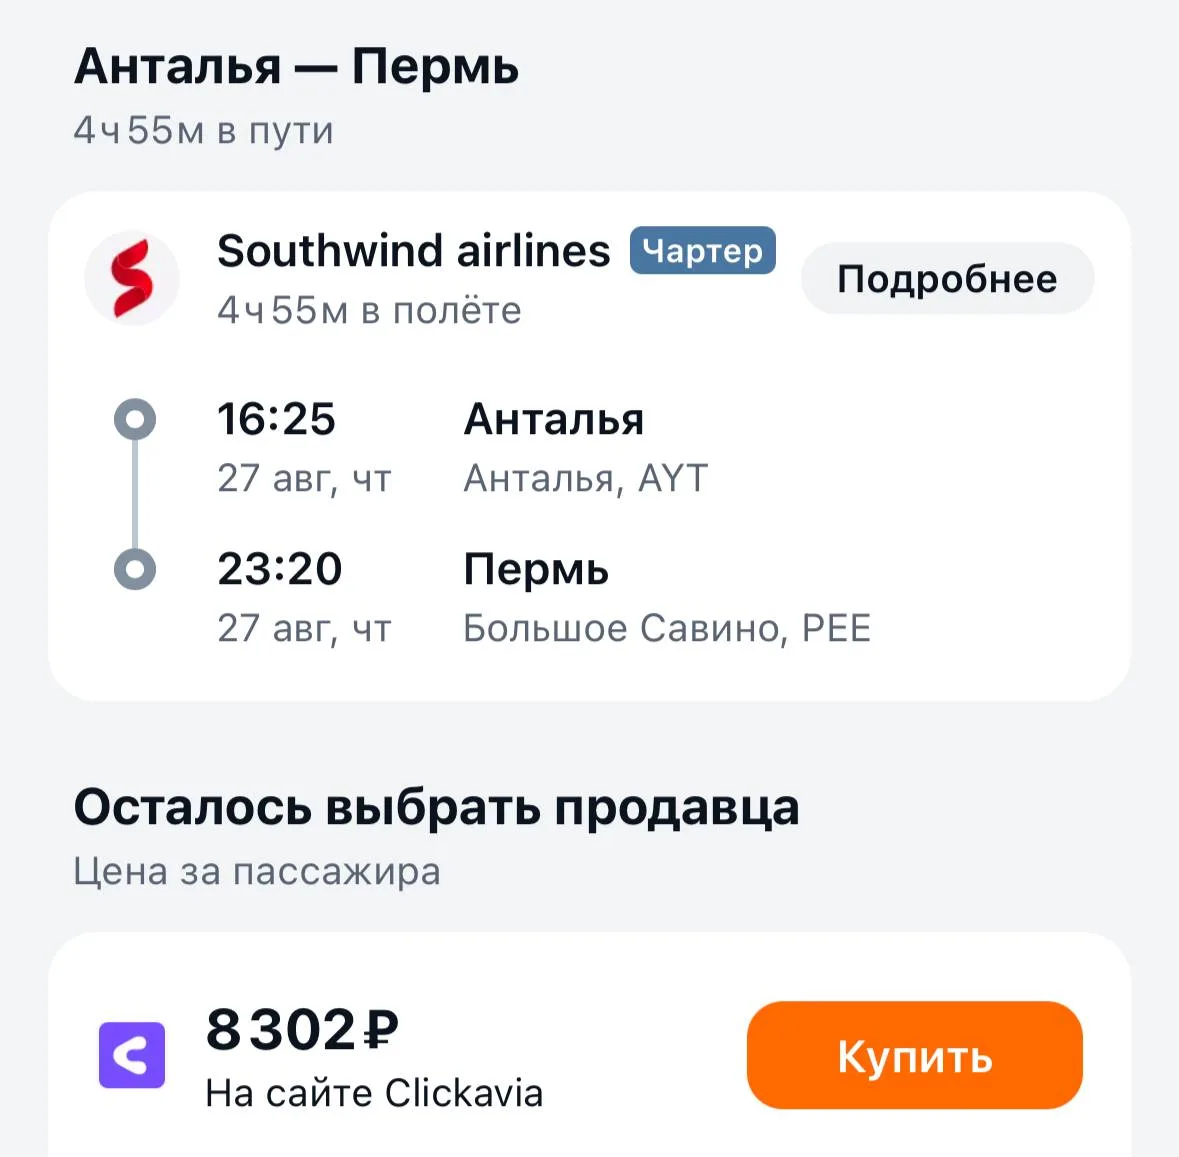Image resolution: width=1179 pixels, height=1157 pixels.
Task: Click the Southwind airlines red logo
Action: (x=132, y=278)
